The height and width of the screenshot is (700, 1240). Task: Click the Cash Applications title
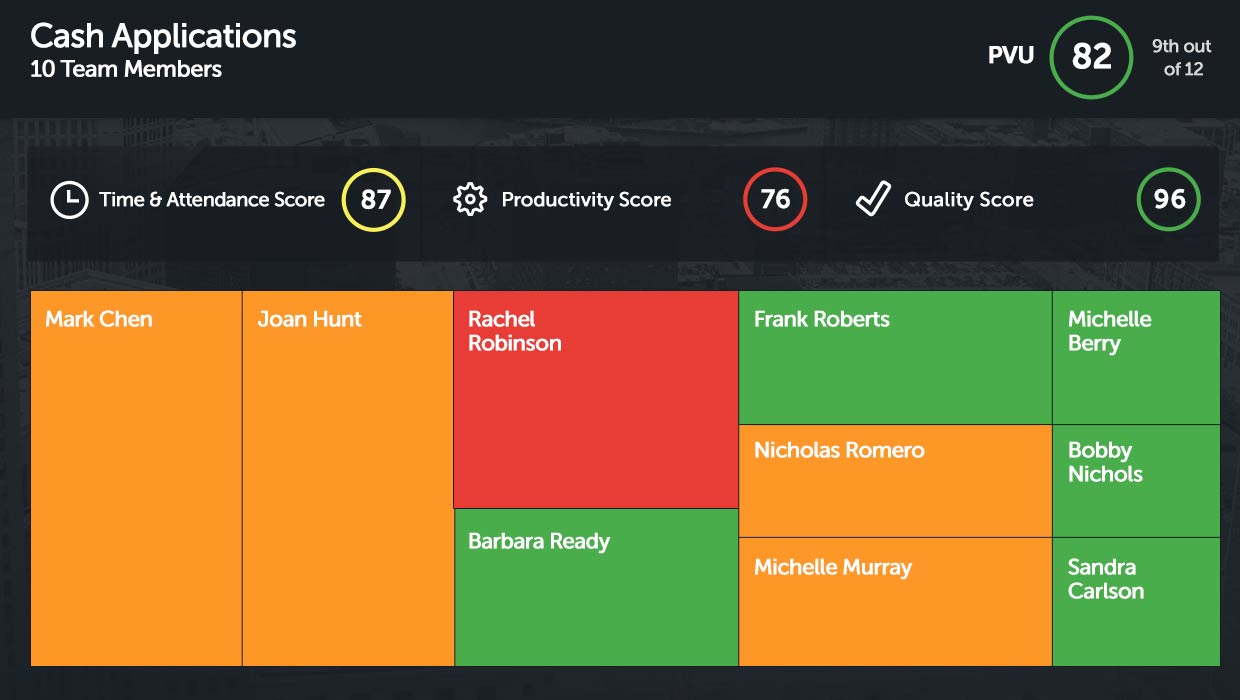tap(163, 37)
